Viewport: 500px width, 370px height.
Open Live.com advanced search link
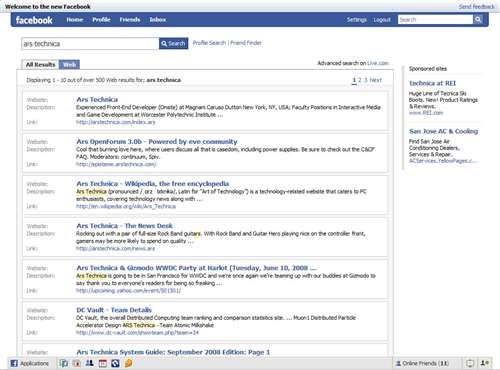tap(378, 63)
